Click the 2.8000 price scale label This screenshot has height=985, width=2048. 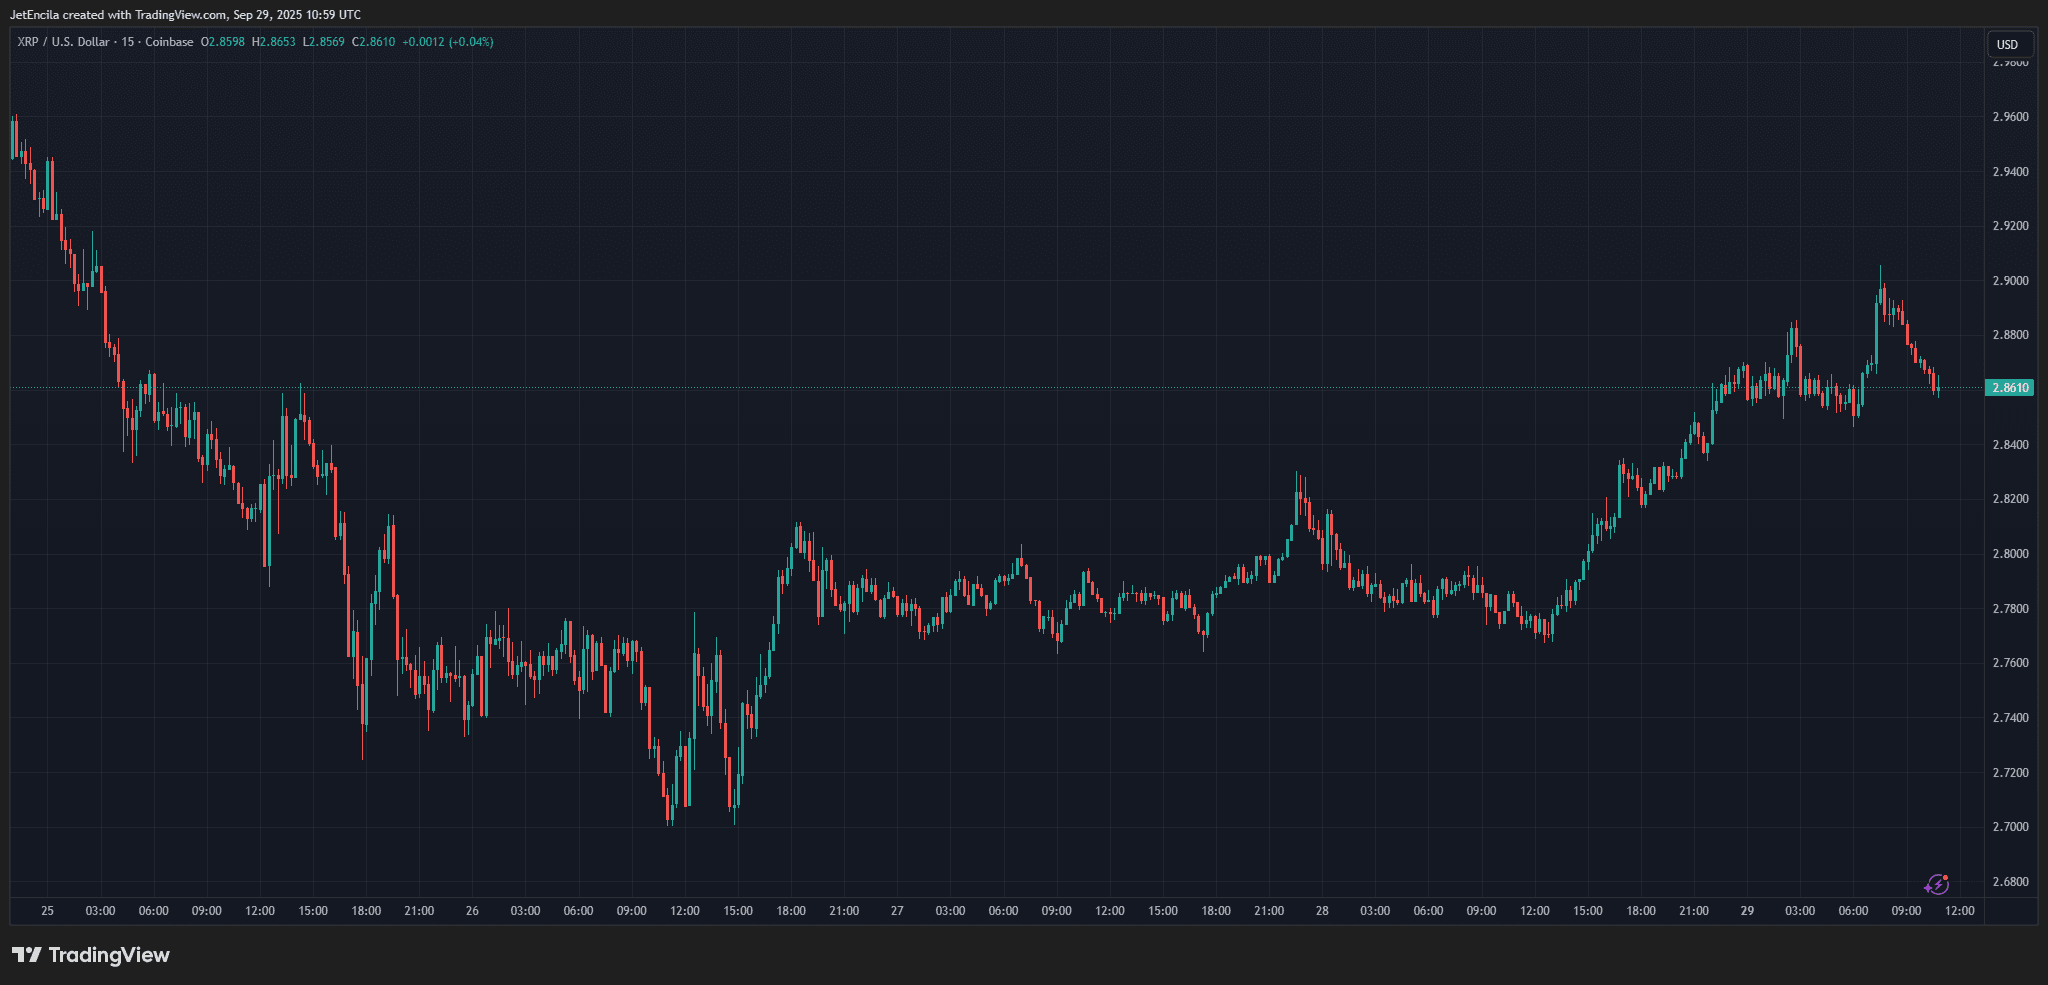pyautogui.click(x=2011, y=554)
